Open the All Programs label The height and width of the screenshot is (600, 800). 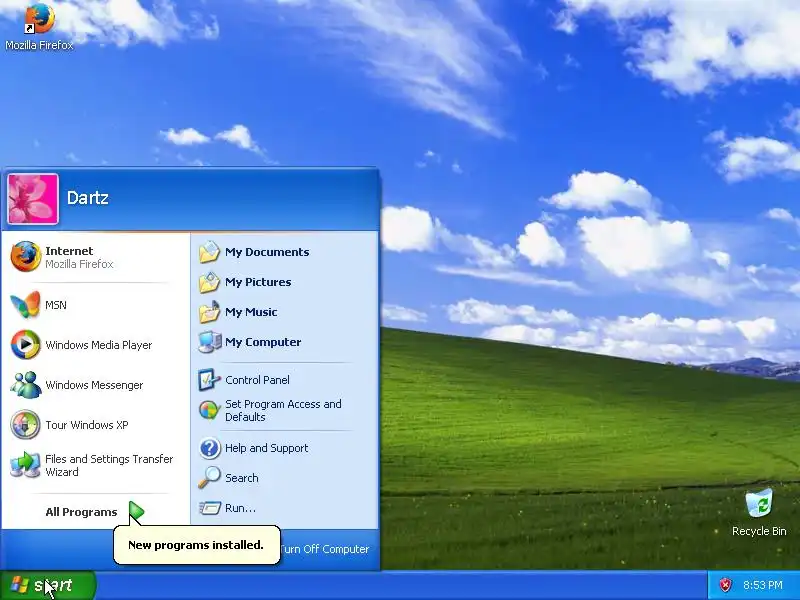pos(81,512)
